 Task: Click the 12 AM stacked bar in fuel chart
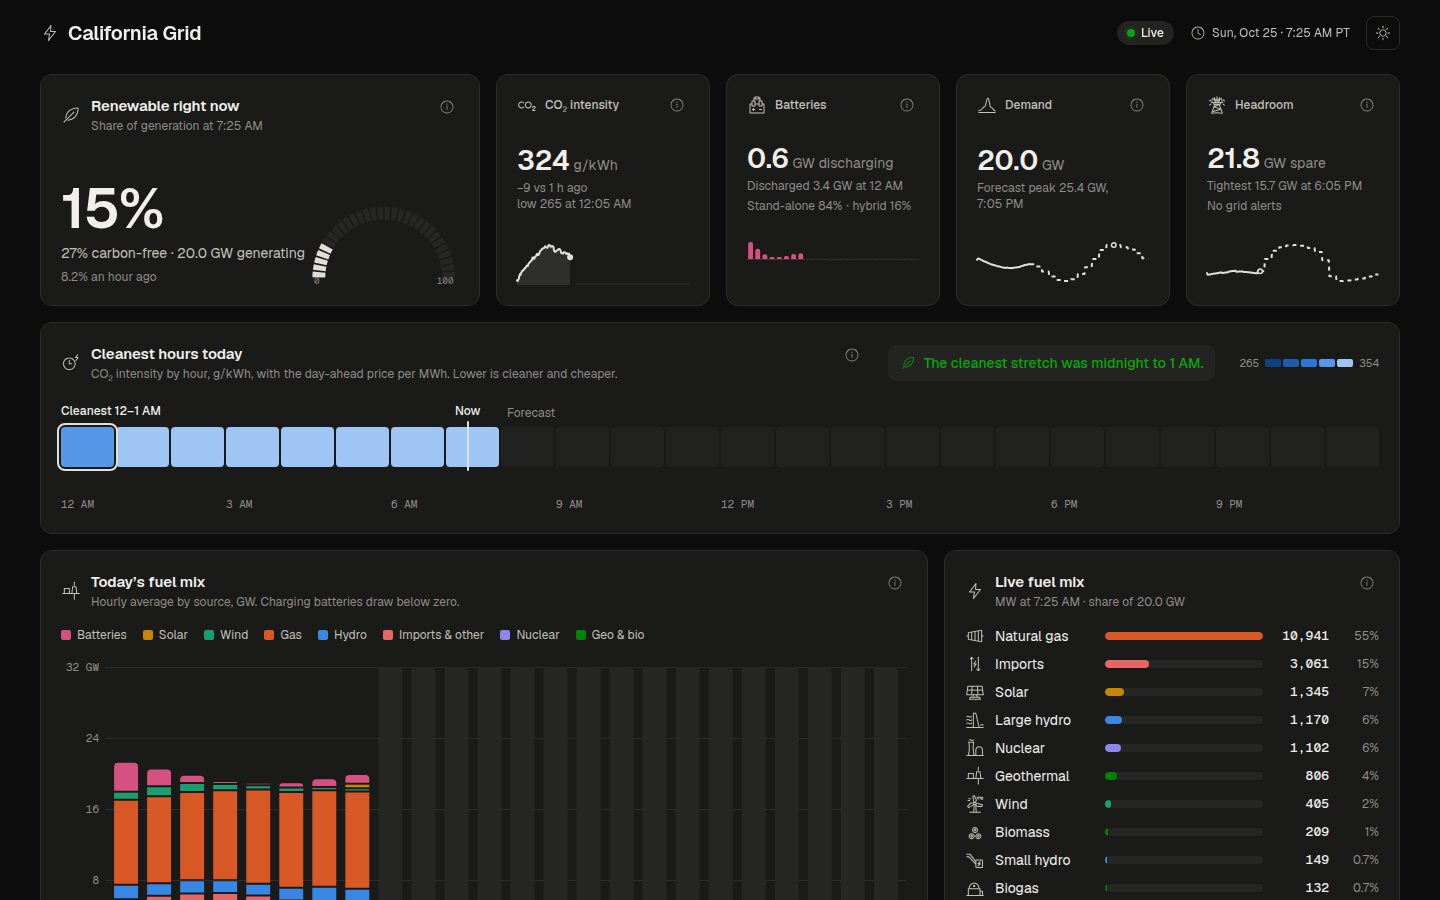tap(126, 831)
